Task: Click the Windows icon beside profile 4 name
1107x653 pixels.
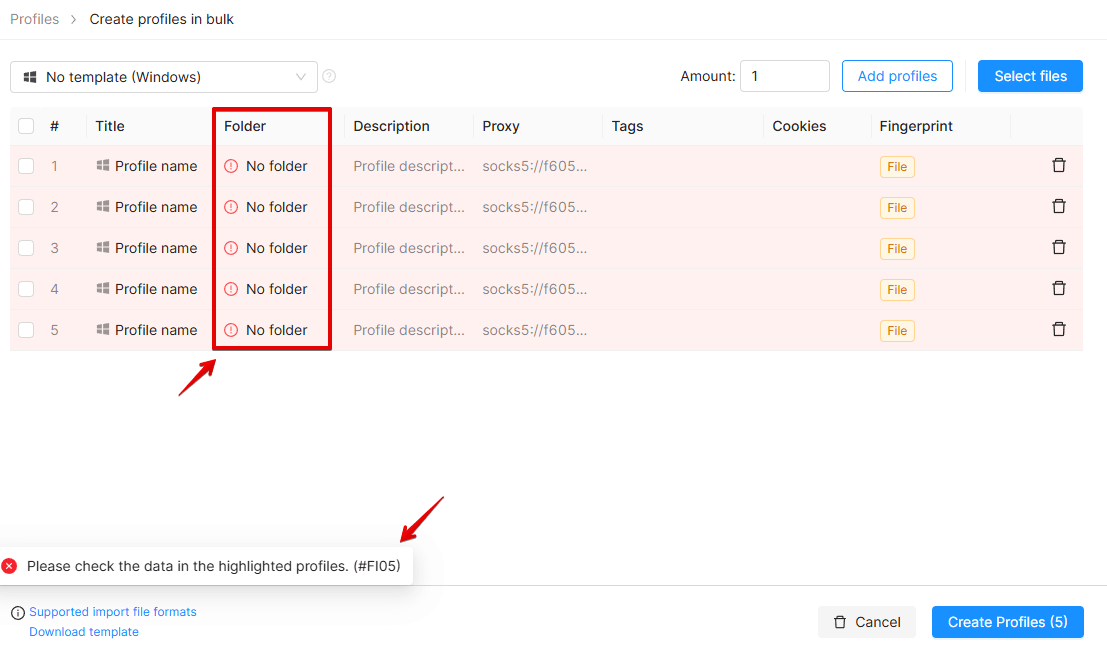Action: [x=102, y=288]
